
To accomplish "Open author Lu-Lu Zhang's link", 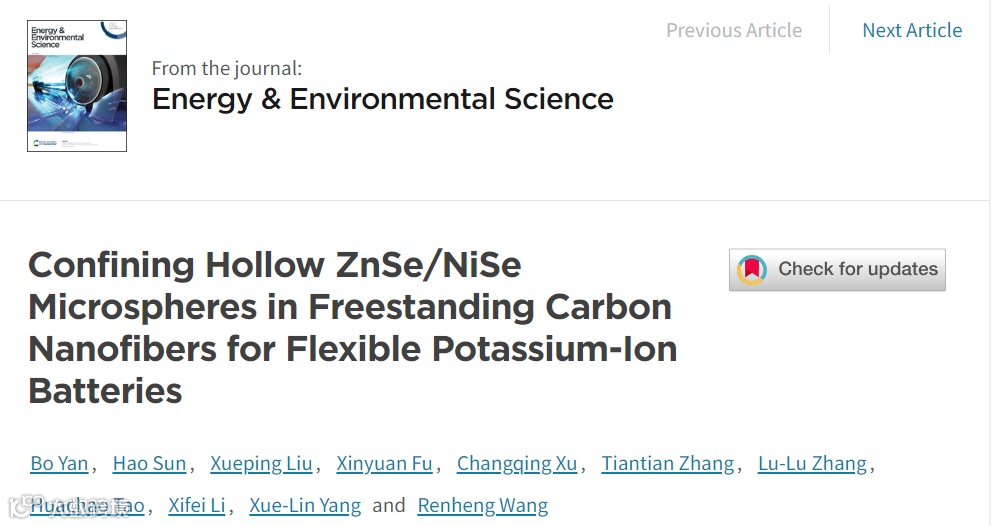I will pyautogui.click(x=812, y=463).
